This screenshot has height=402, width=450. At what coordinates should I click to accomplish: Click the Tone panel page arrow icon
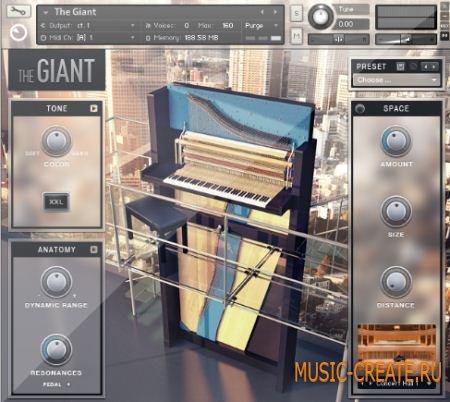[94, 108]
